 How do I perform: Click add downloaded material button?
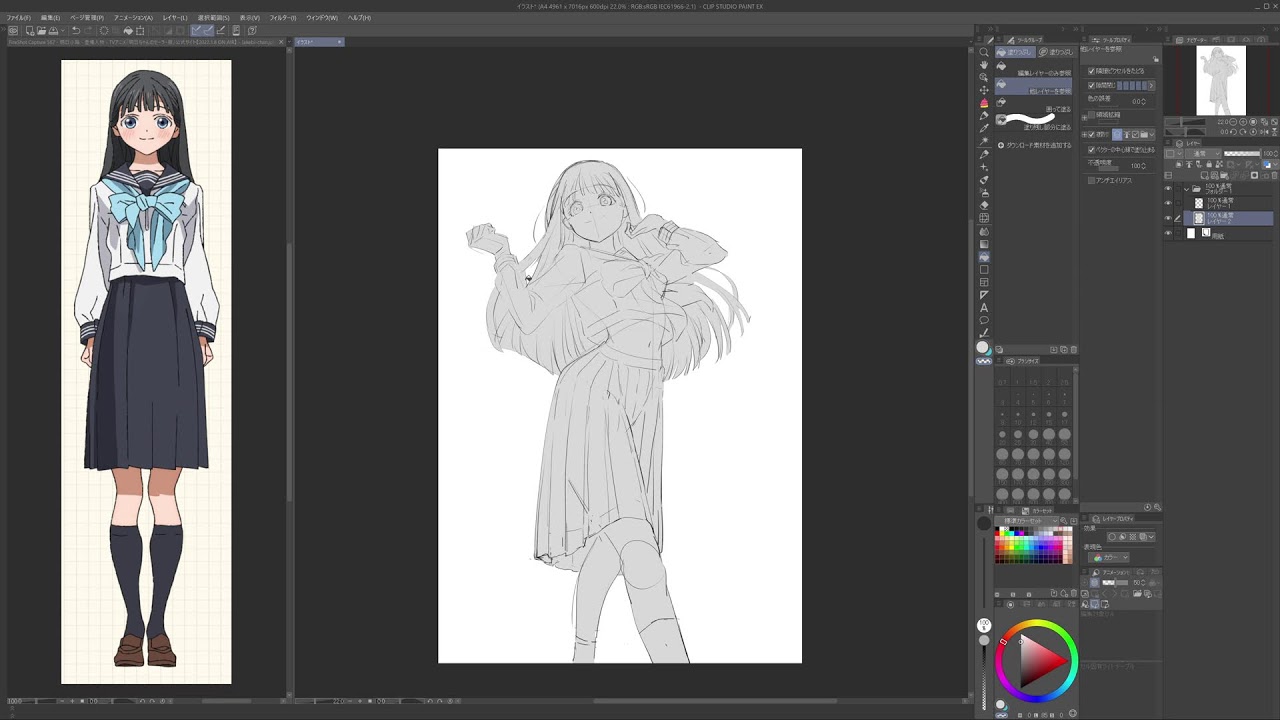pos(1033,146)
